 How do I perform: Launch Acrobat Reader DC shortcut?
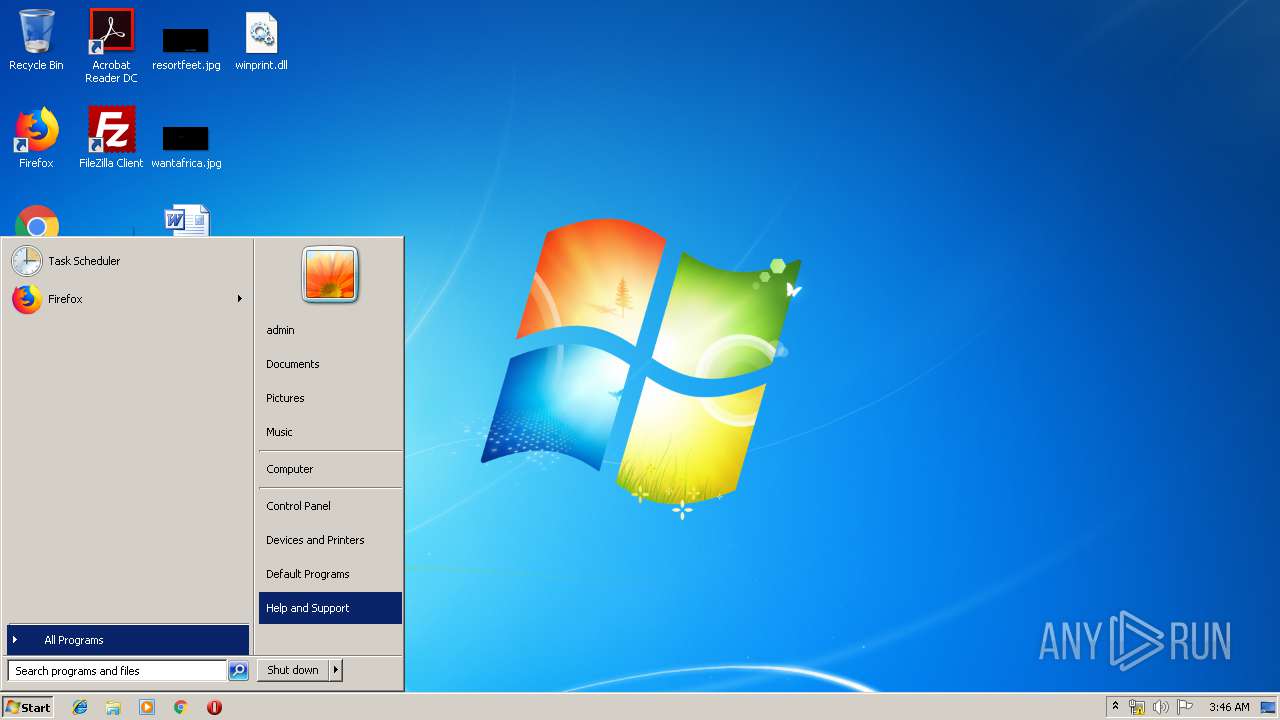111,46
